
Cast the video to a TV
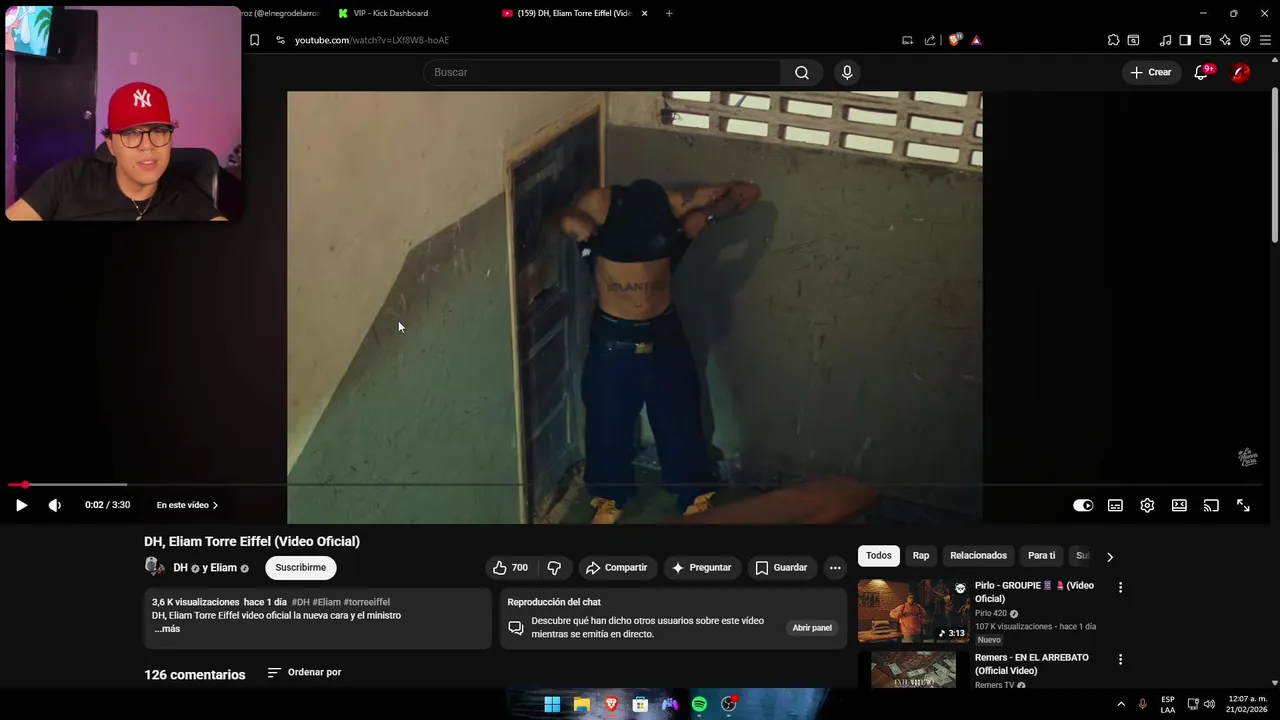click(x=1211, y=505)
